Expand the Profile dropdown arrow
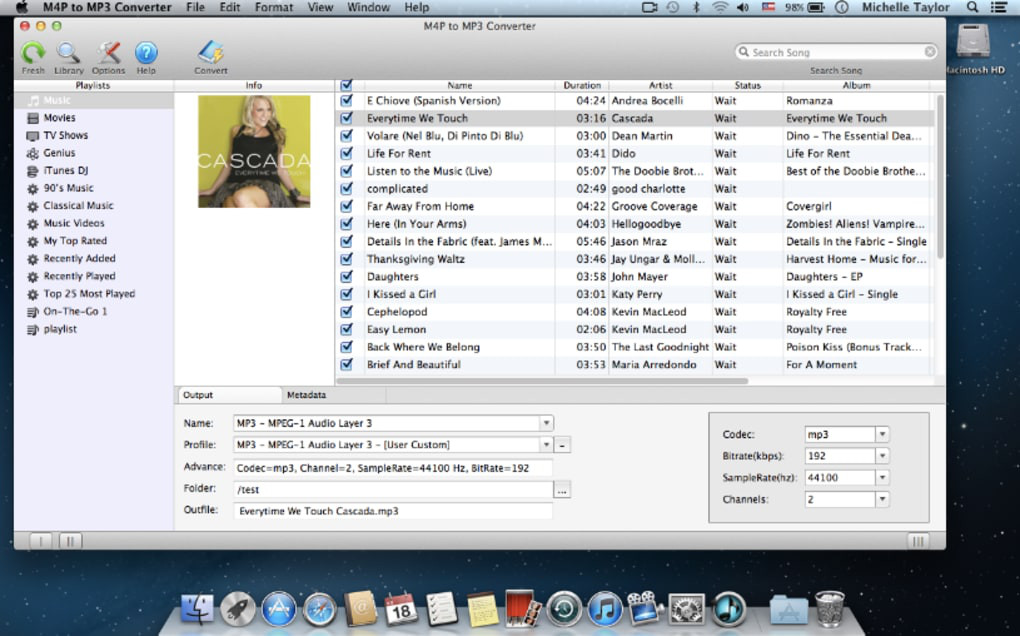Viewport: 1020px width, 636px height. tap(546, 445)
